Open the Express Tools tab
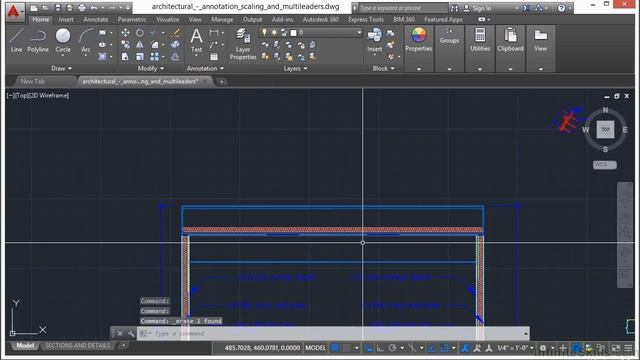Viewport: 640px width, 360px height. point(366,19)
